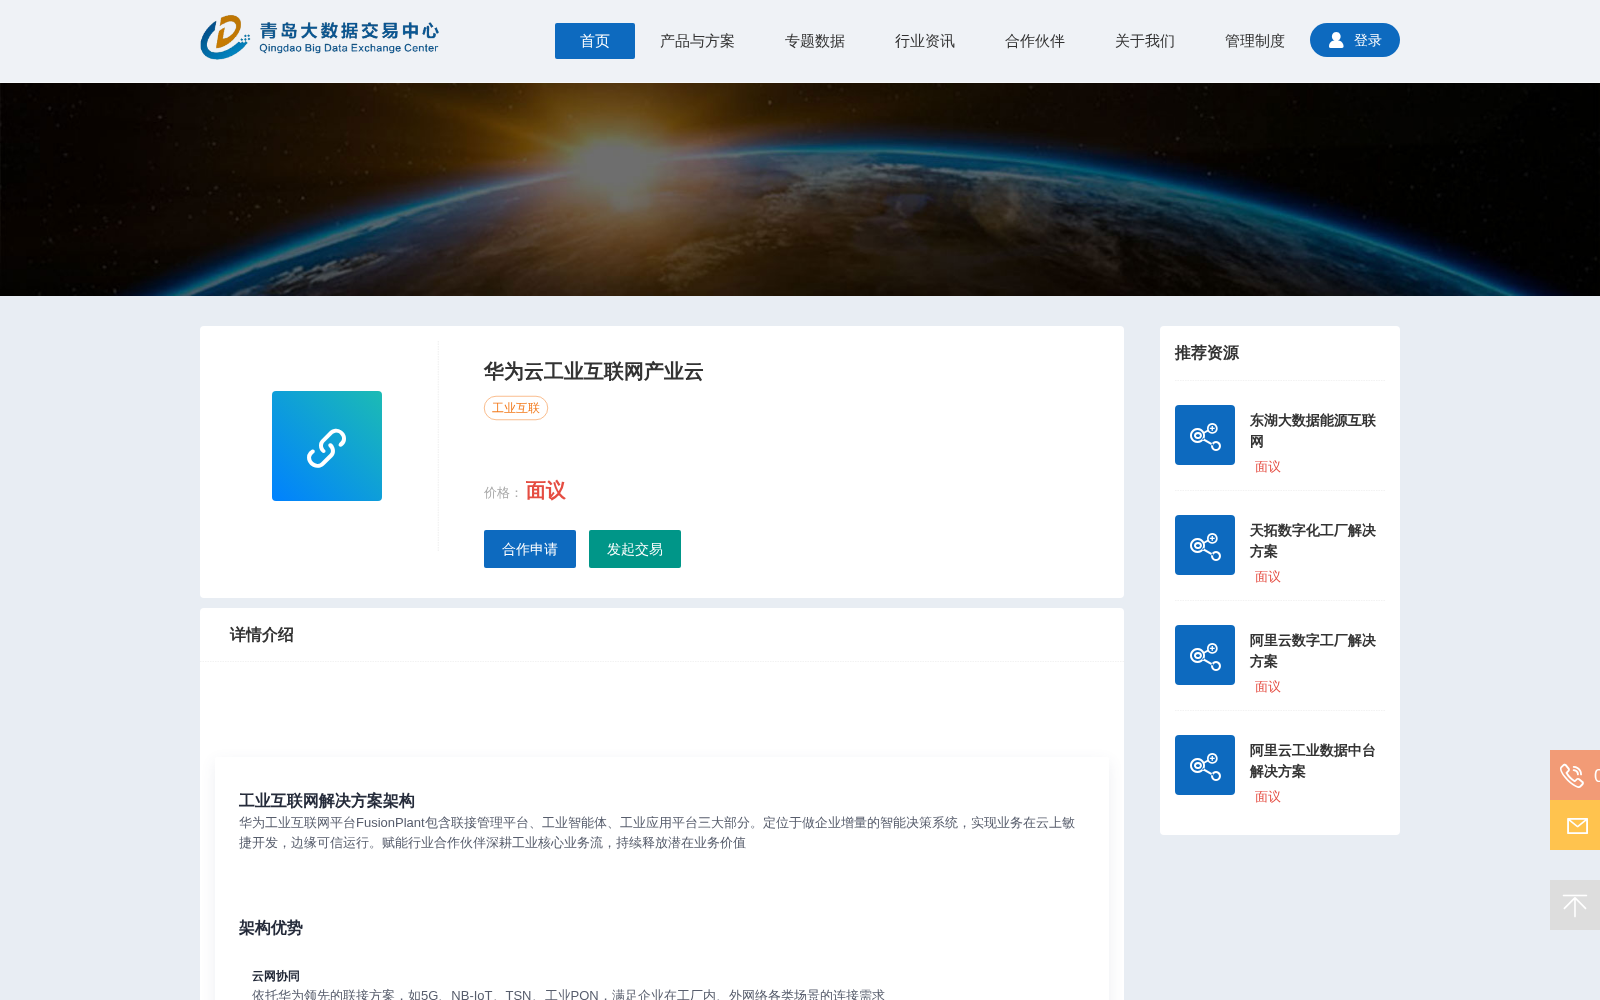
Task: Click the Qingdao Big Data Exchange Center logo
Action: coord(319,38)
